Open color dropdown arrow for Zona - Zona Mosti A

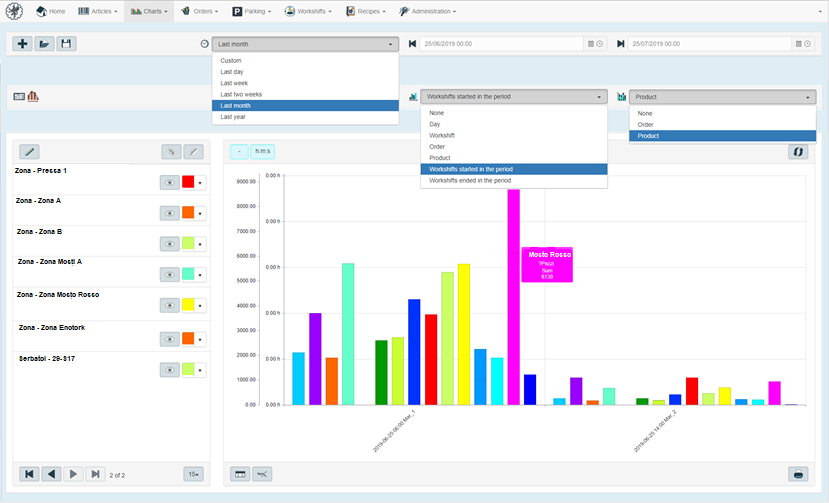point(200,275)
